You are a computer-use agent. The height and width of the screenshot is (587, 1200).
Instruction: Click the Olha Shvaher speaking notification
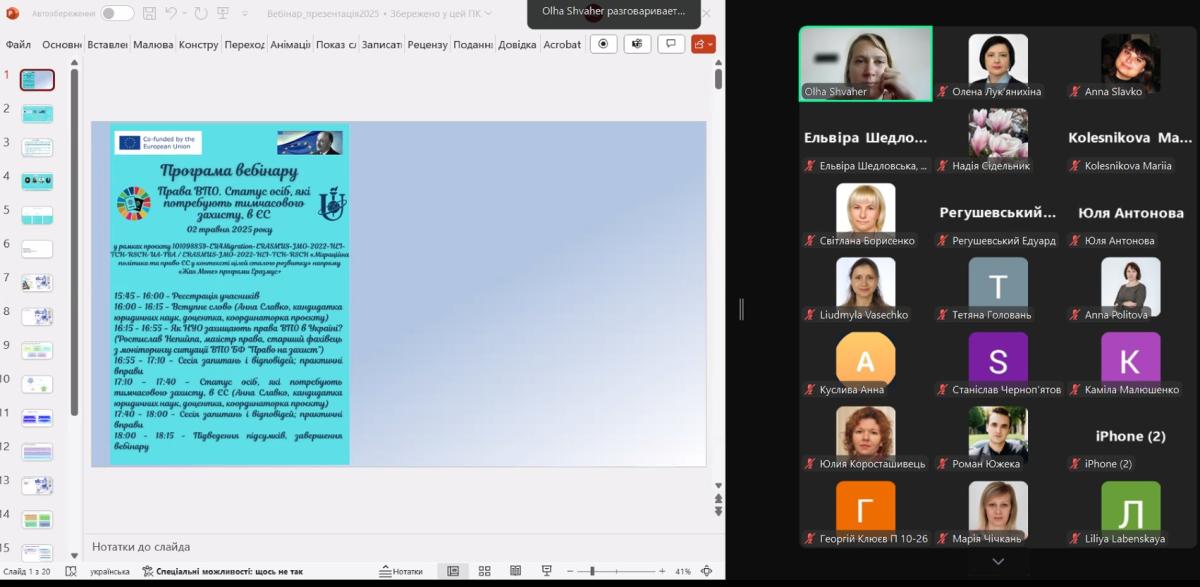pos(614,14)
